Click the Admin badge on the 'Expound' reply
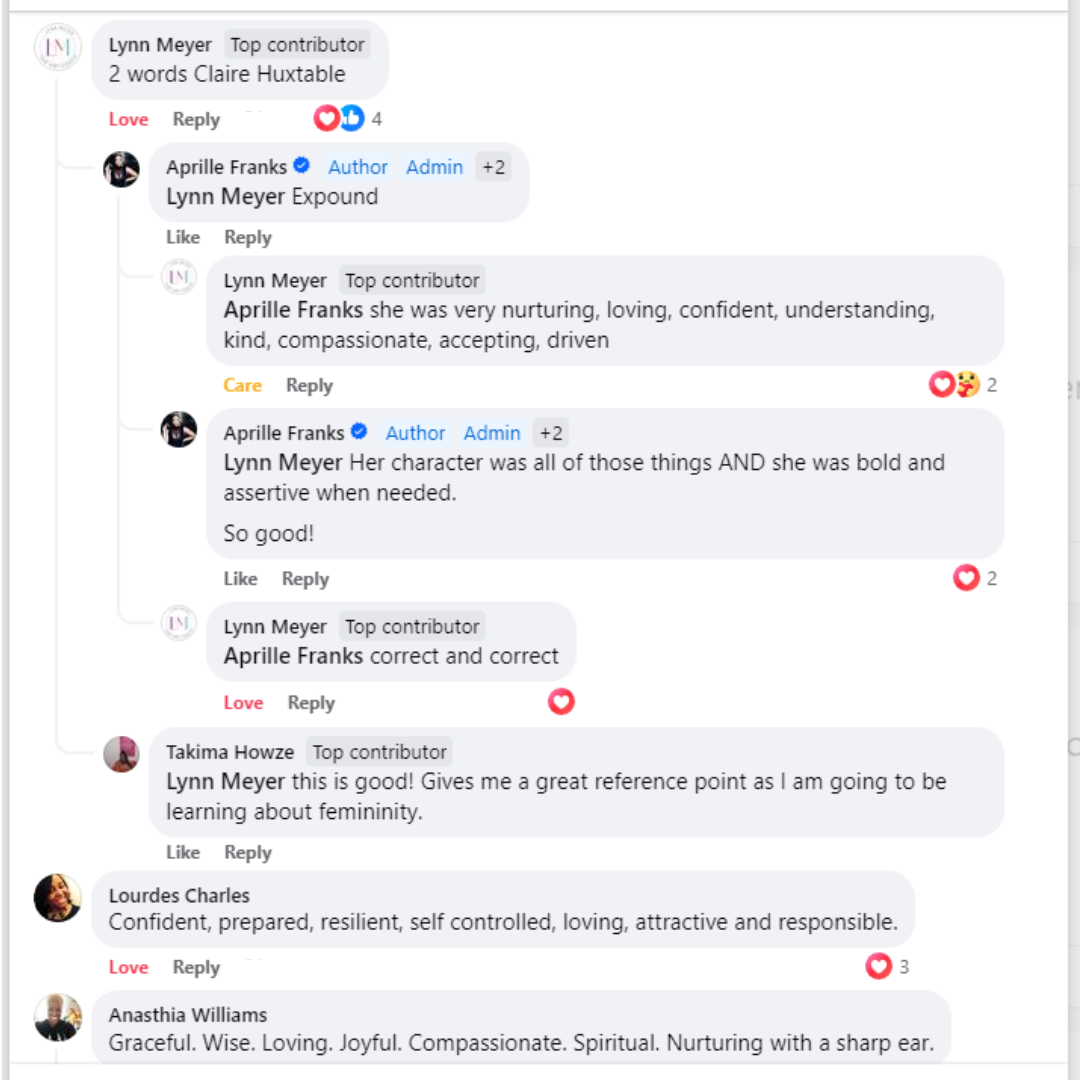The height and width of the screenshot is (1080, 1080). (434, 167)
